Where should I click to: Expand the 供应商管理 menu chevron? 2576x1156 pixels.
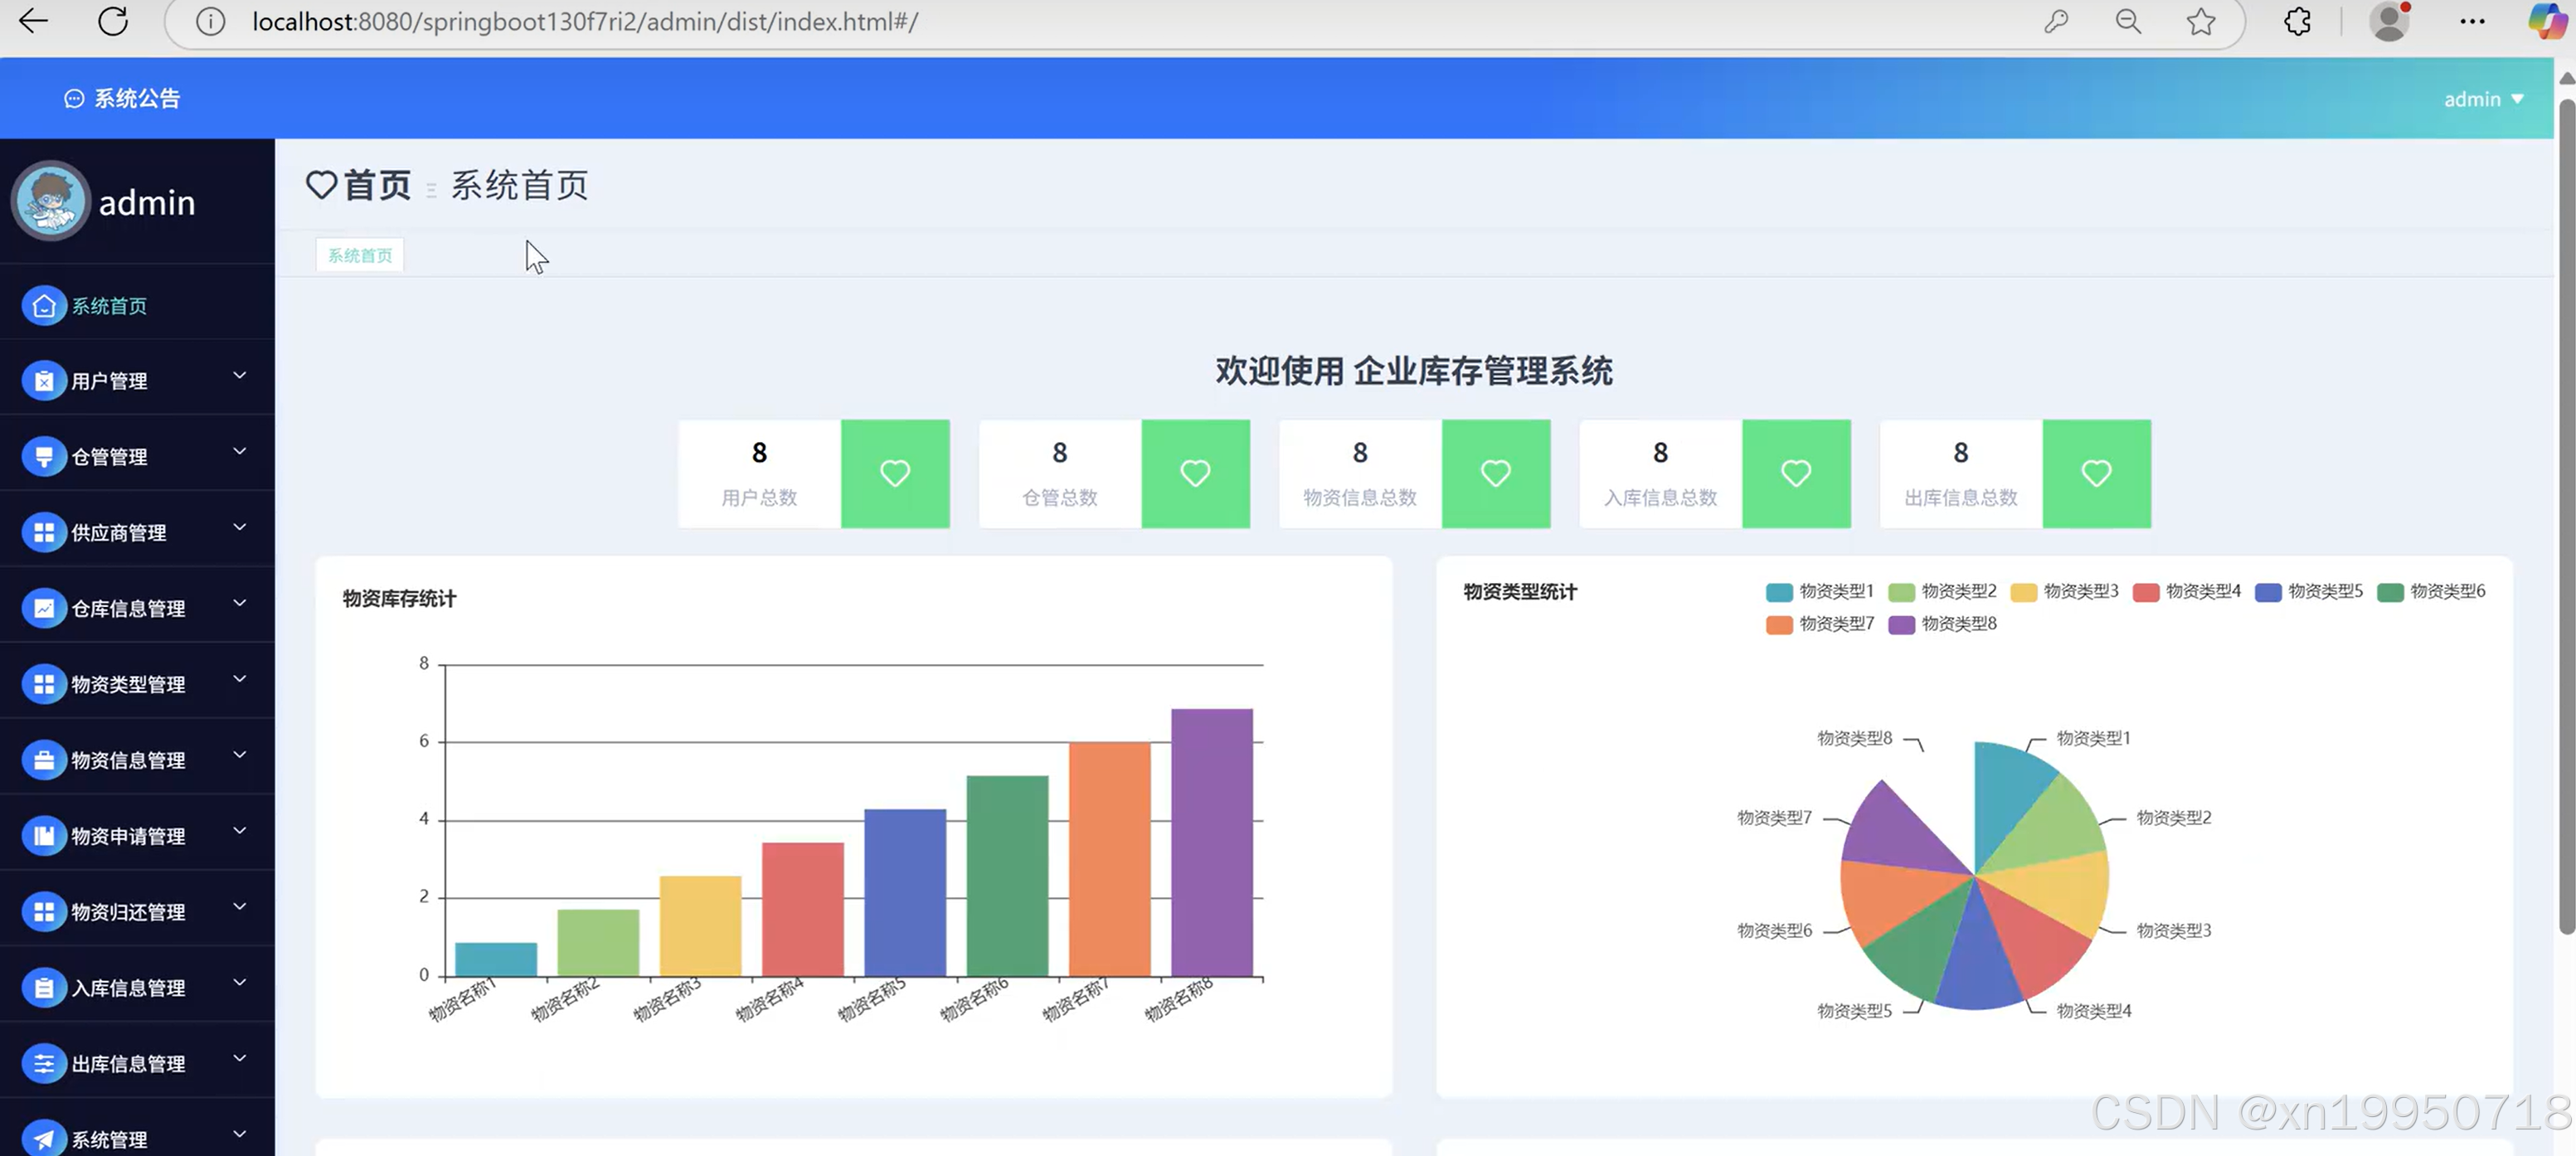[x=239, y=528]
